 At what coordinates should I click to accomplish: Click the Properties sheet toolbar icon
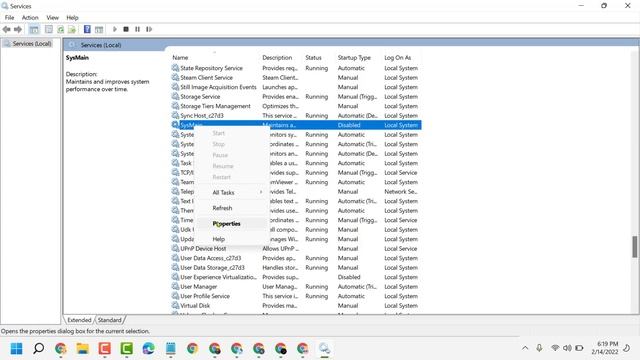pyautogui.click(x=49, y=29)
